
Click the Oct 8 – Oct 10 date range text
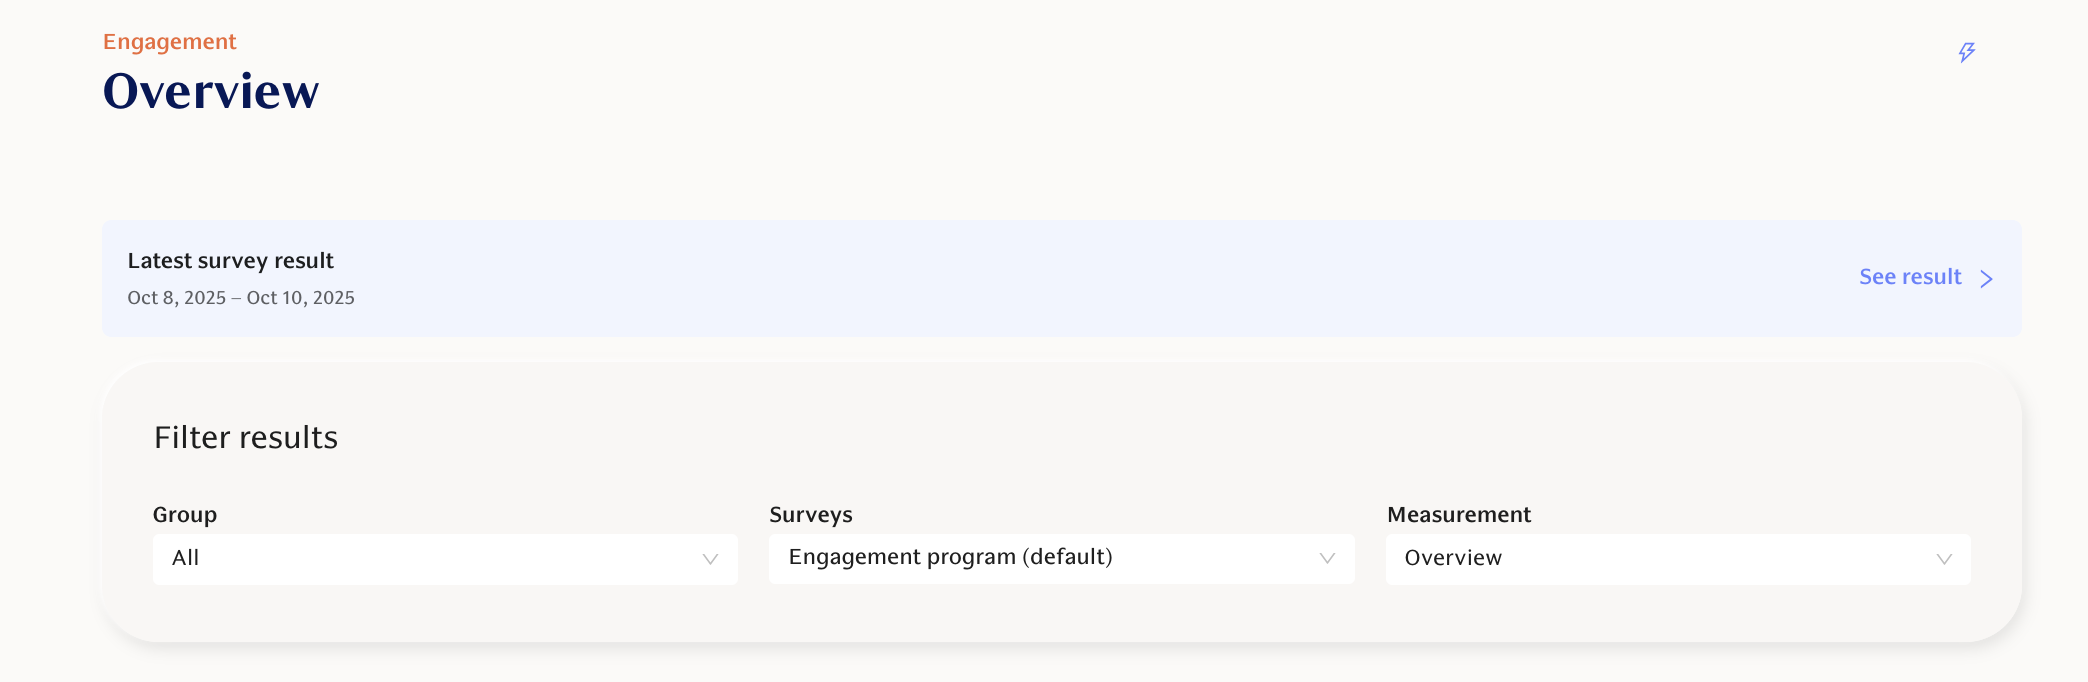(241, 297)
